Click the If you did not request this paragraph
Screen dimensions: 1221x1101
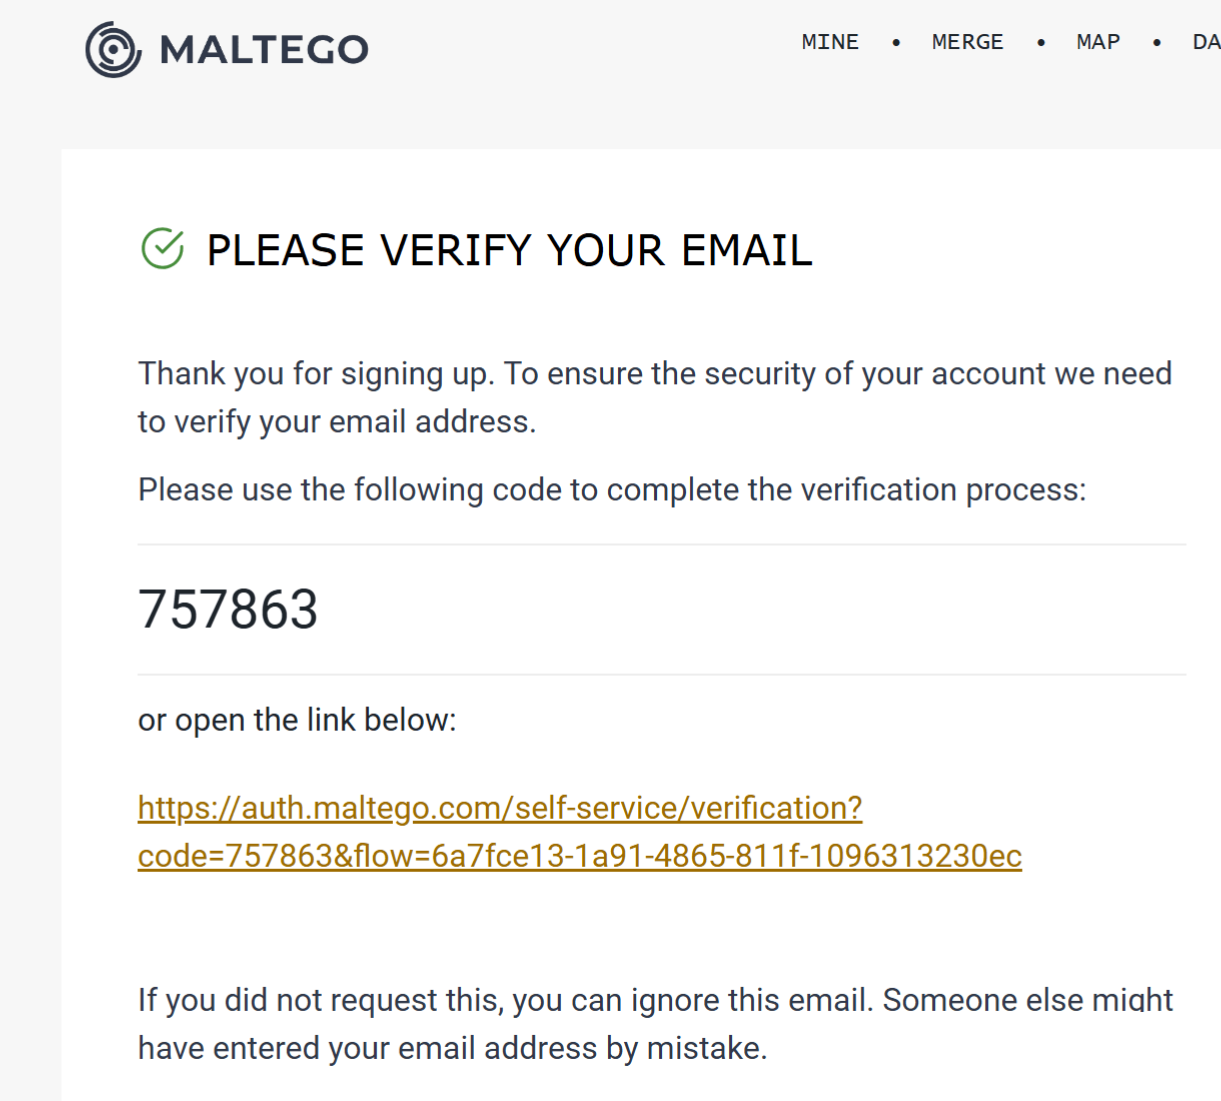654,1024
